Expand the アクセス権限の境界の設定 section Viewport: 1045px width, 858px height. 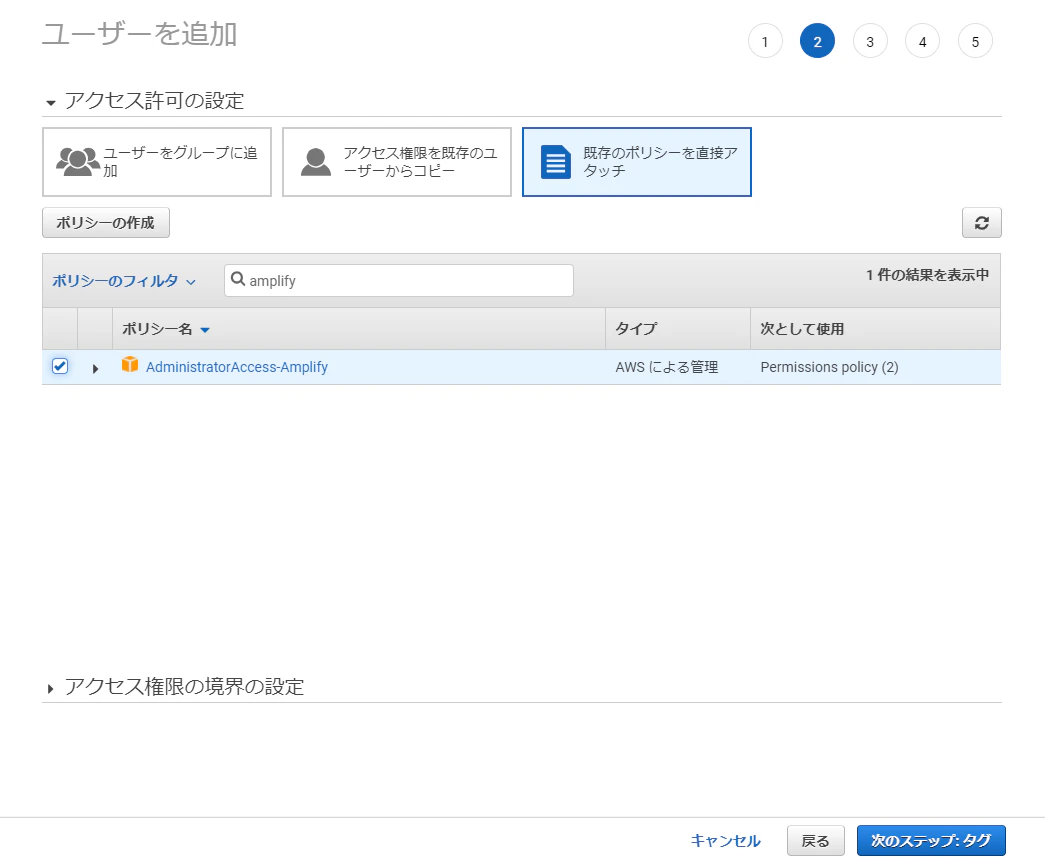click(51, 688)
